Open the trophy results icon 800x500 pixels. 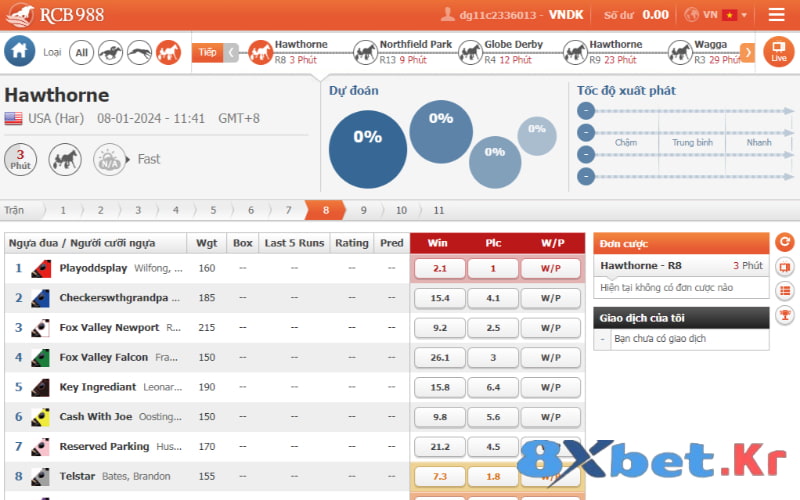coord(785,314)
